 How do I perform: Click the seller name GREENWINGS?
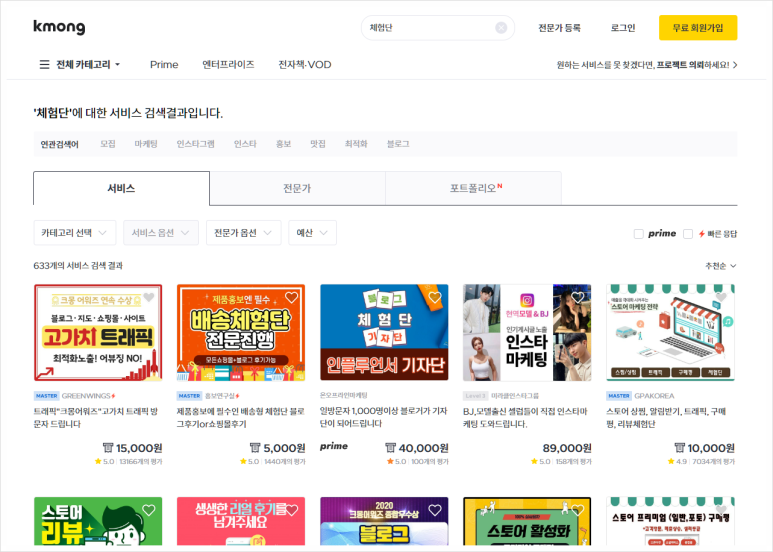[x=86, y=396]
